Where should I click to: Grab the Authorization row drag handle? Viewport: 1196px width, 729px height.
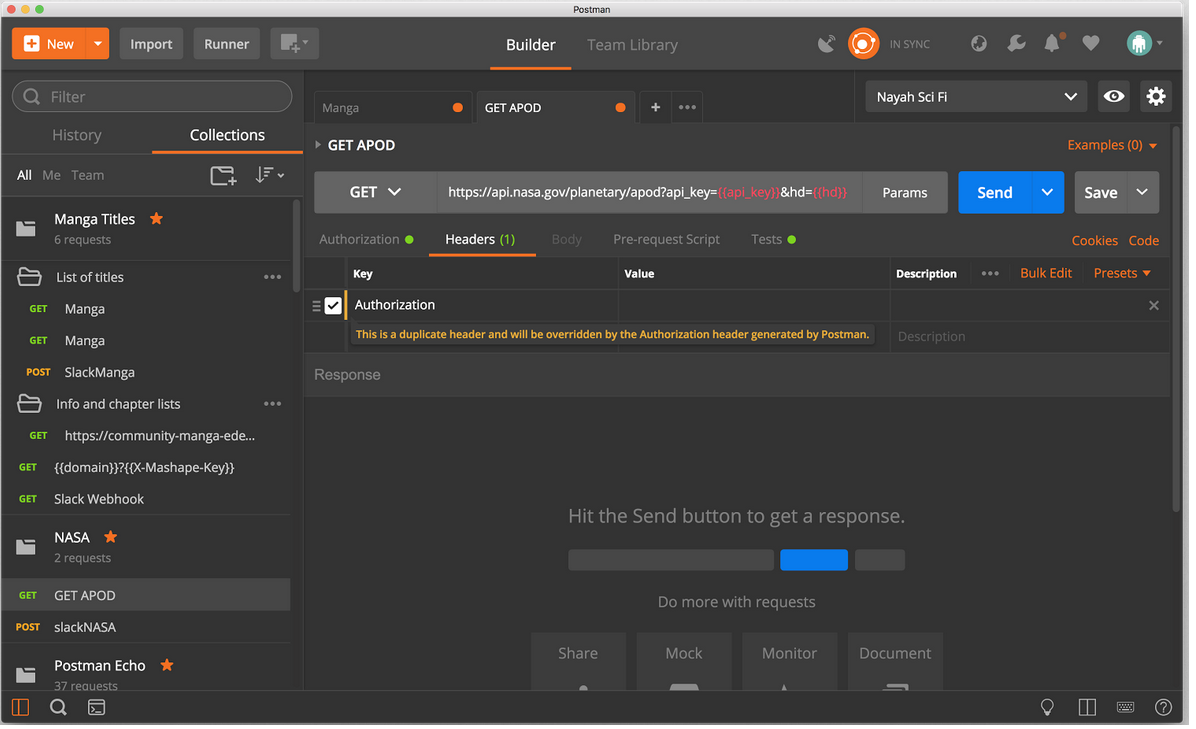(317, 306)
